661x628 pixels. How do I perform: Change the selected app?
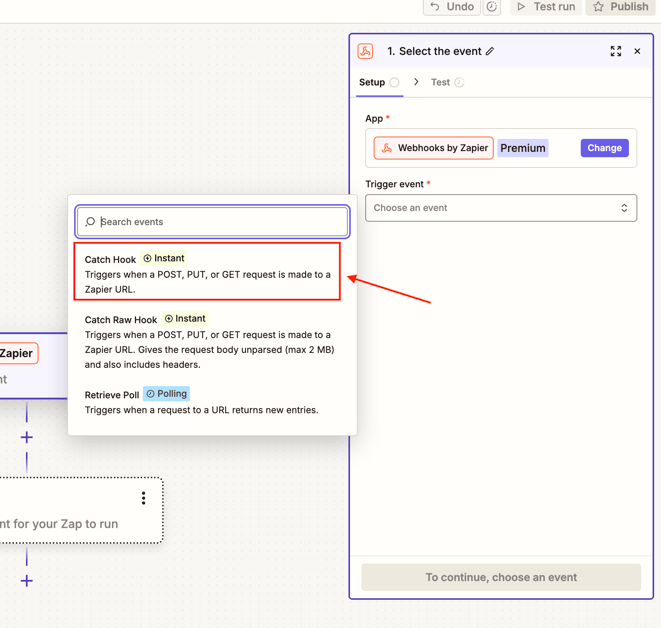point(605,148)
